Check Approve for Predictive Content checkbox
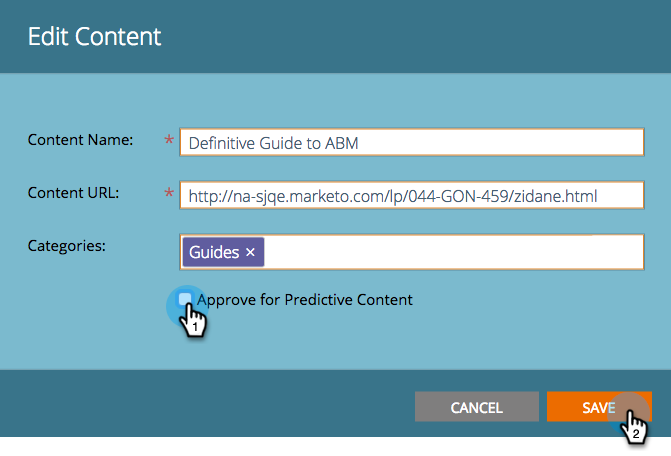The height and width of the screenshot is (456, 671). pyautogui.click(x=185, y=299)
